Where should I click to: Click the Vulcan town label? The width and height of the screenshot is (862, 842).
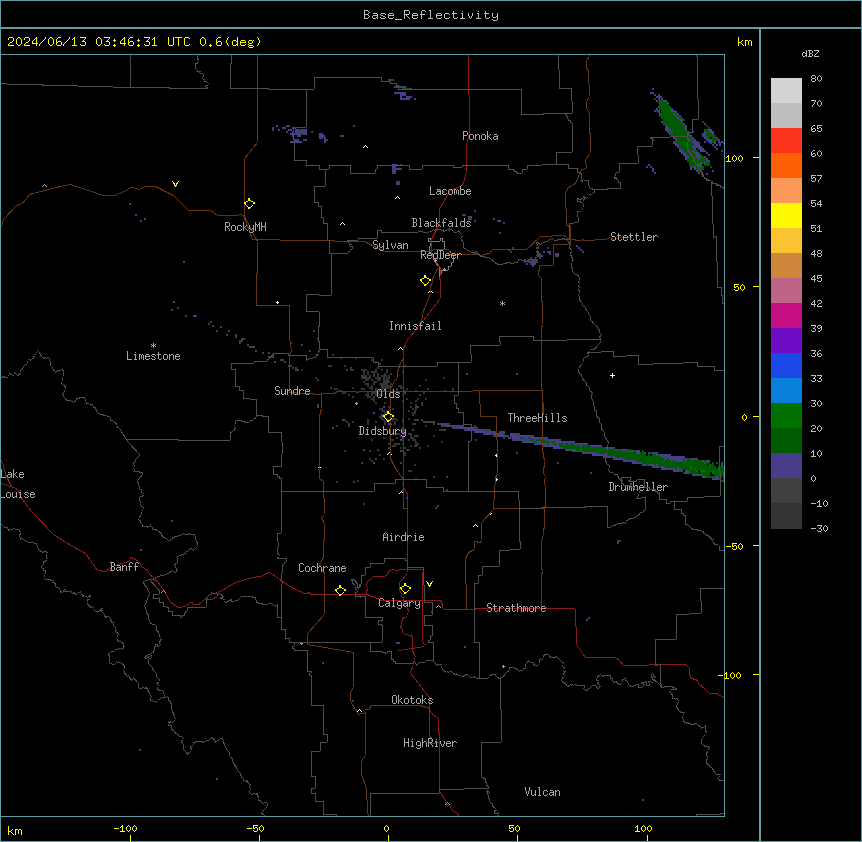[543, 792]
